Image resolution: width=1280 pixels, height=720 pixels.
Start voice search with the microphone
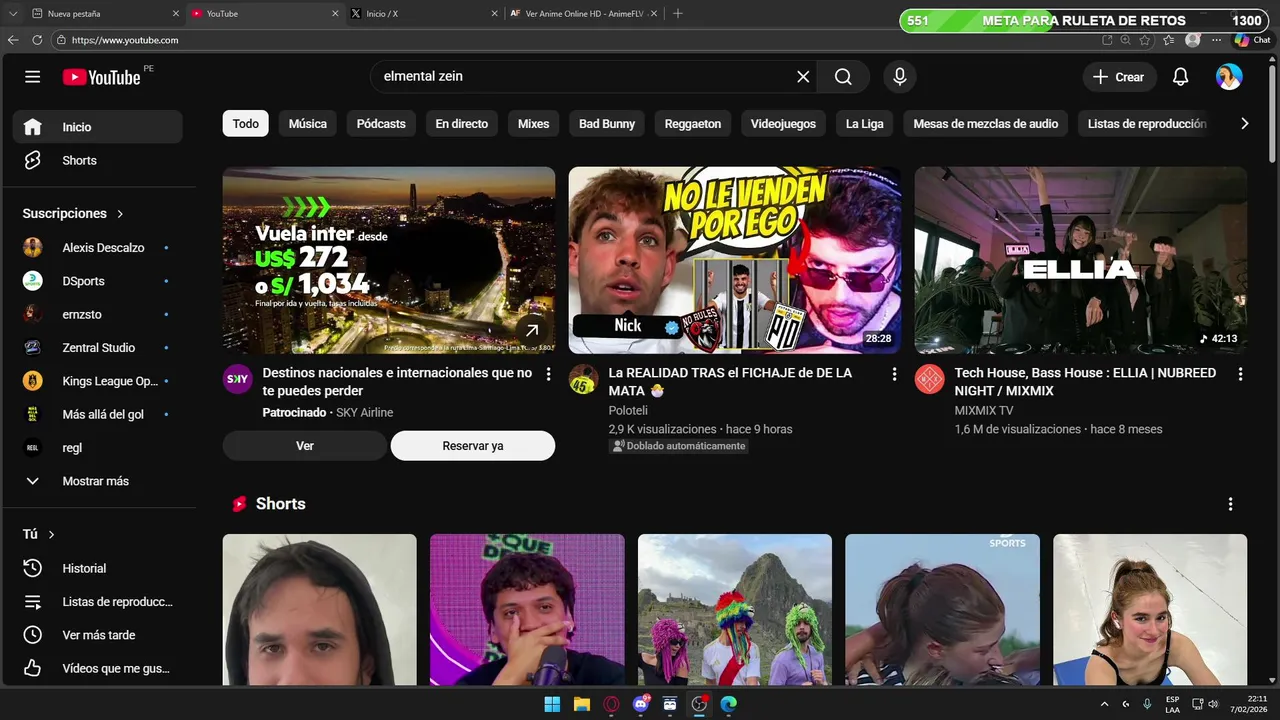click(x=900, y=77)
